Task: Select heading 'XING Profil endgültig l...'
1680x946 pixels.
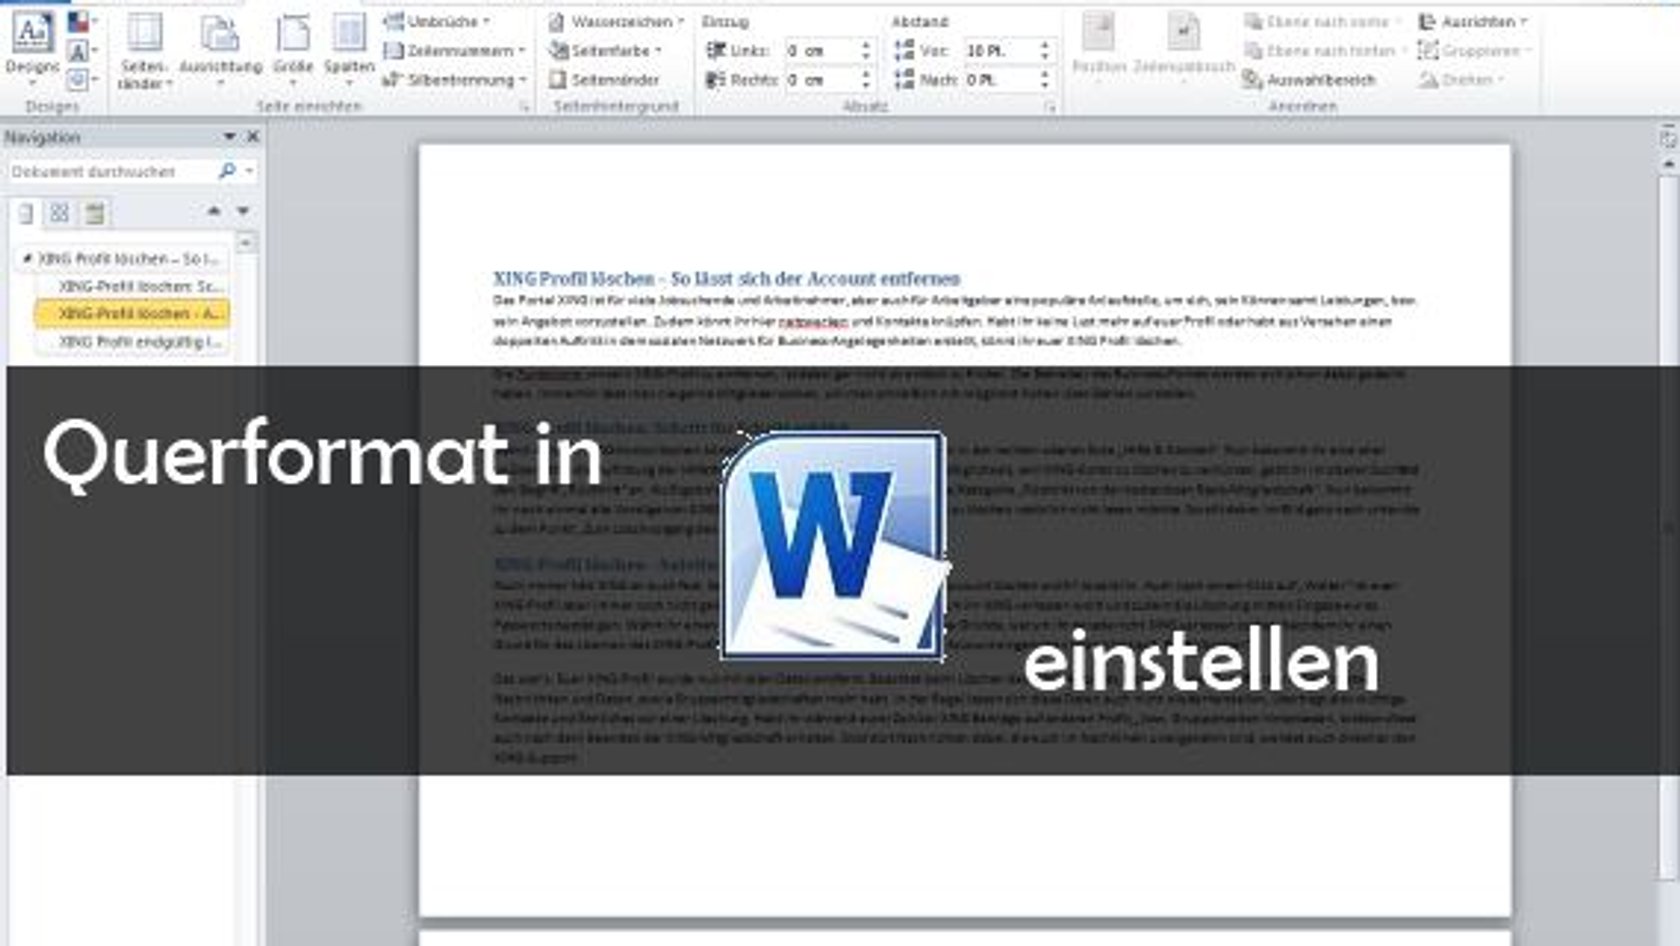Action: pos(132,342)
